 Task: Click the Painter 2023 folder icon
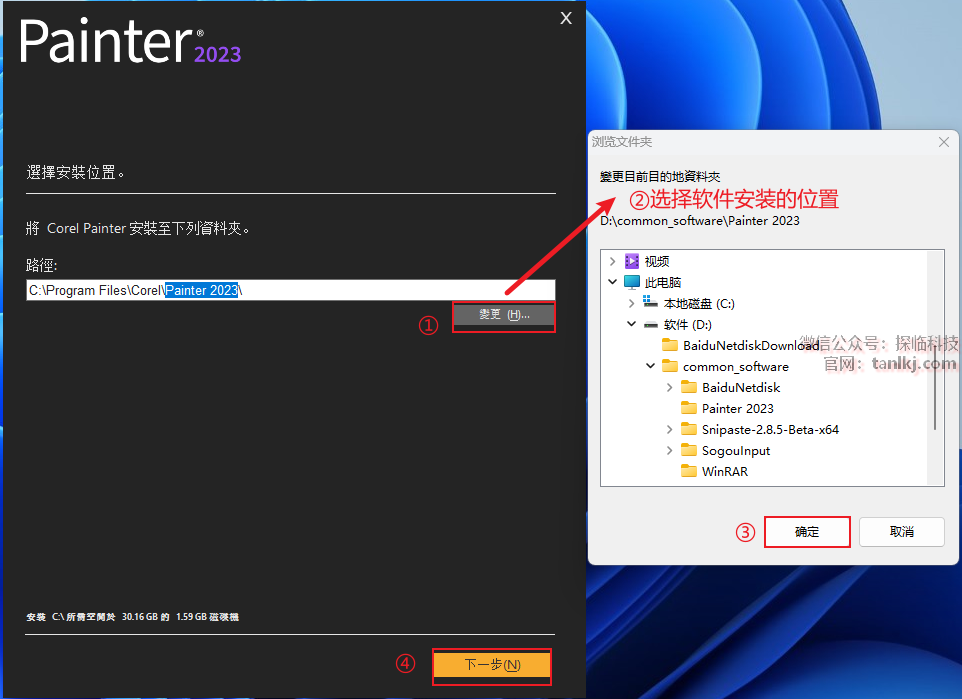[689, 407]
